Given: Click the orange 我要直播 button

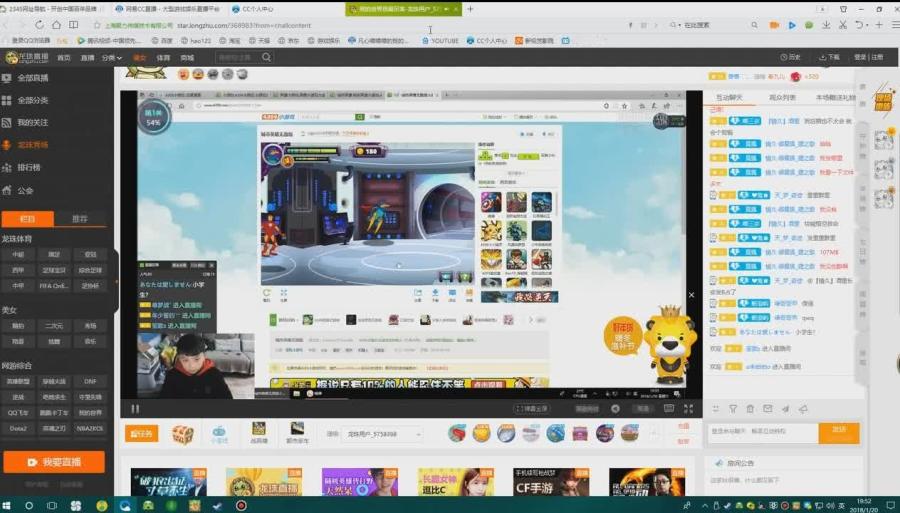Looking at the screenshot, I should 54,462.
